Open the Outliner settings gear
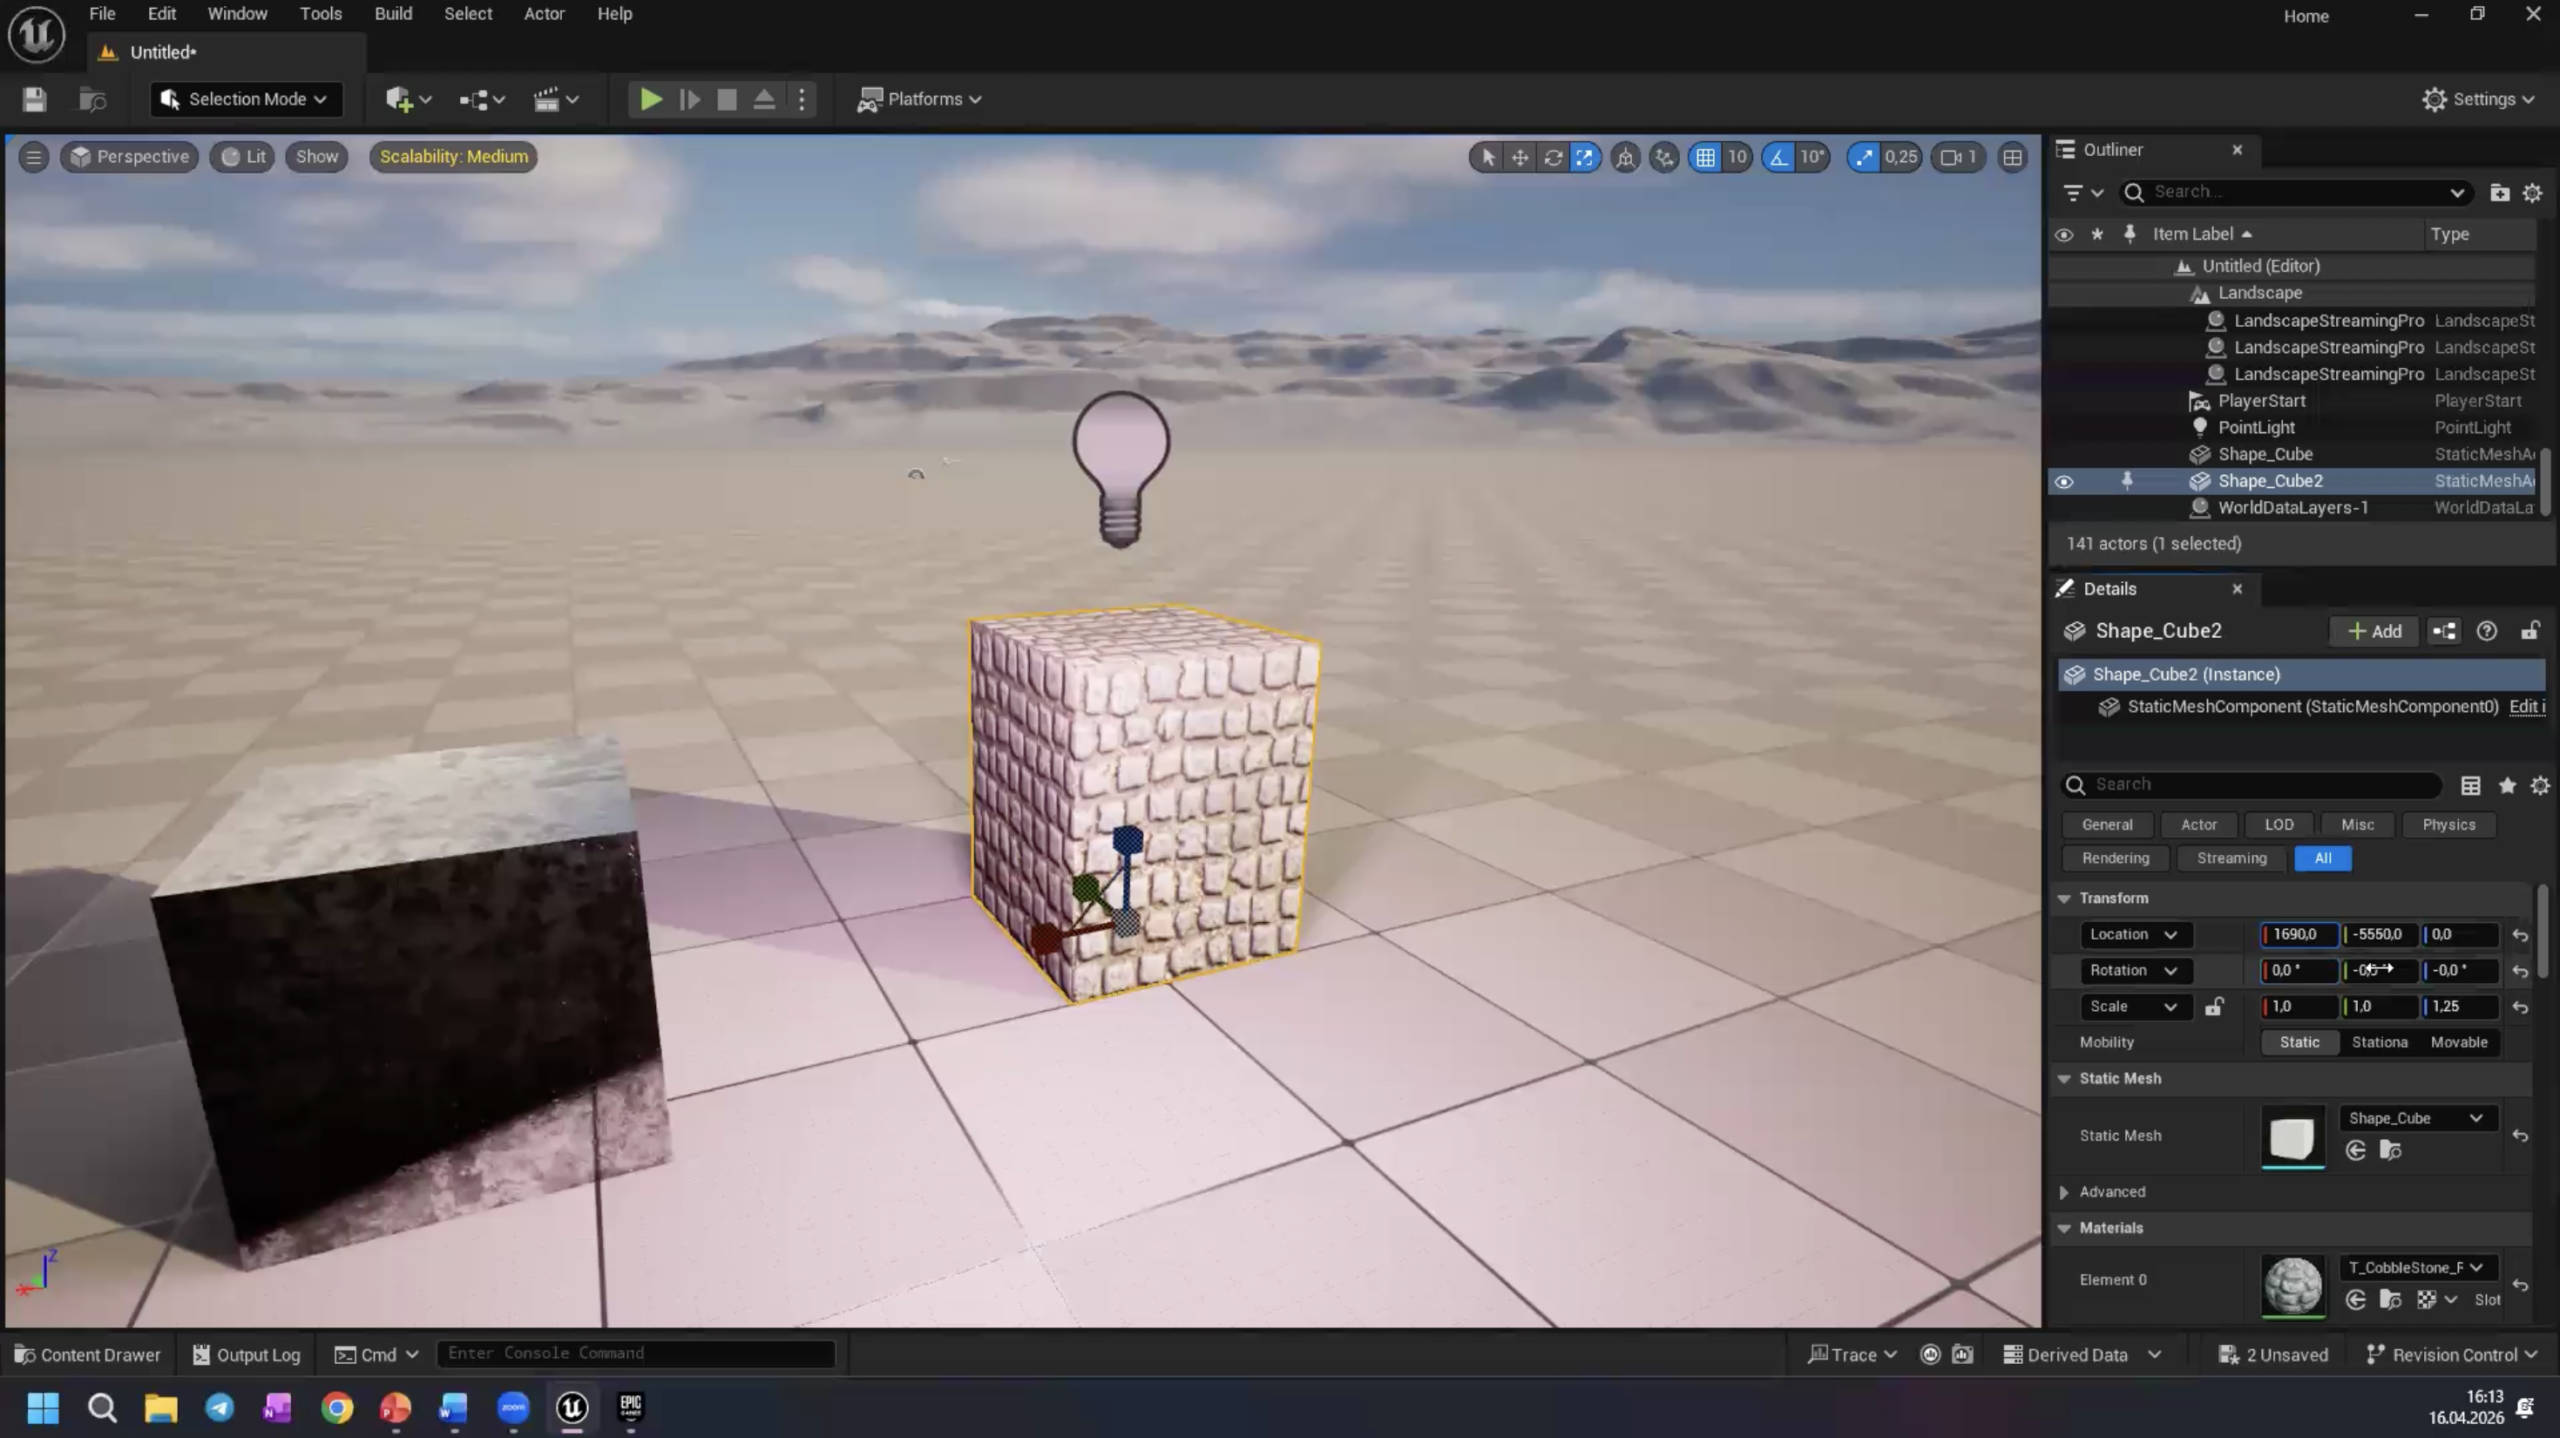This screenshot has width=2560, height=1438. click(x=2532, y=193)
